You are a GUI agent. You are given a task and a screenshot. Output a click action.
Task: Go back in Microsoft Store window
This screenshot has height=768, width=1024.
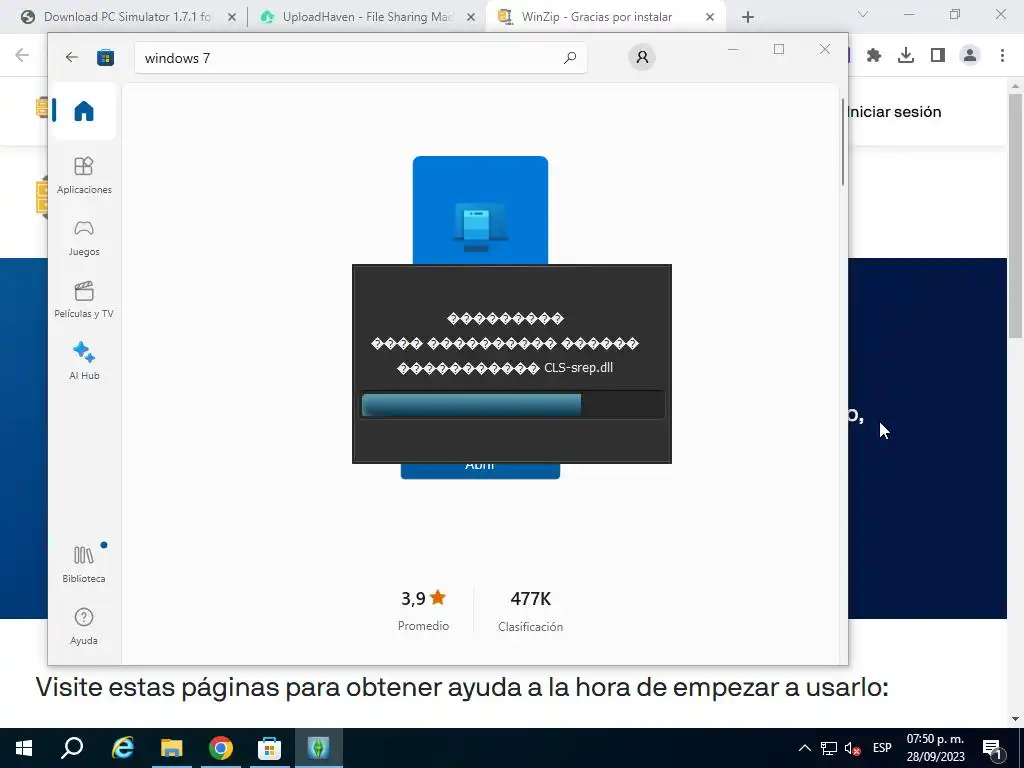click(x=72, y=57)
